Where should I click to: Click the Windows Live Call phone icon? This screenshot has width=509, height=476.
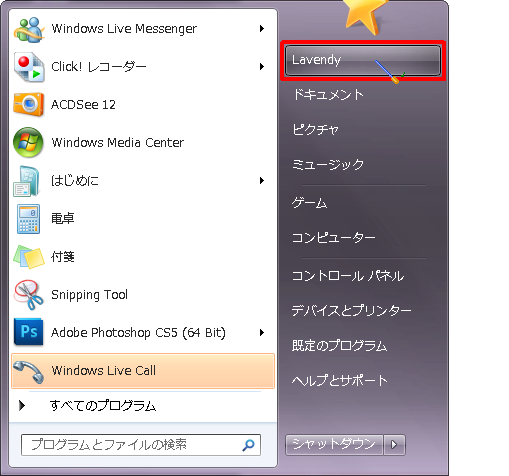point(29,372)
